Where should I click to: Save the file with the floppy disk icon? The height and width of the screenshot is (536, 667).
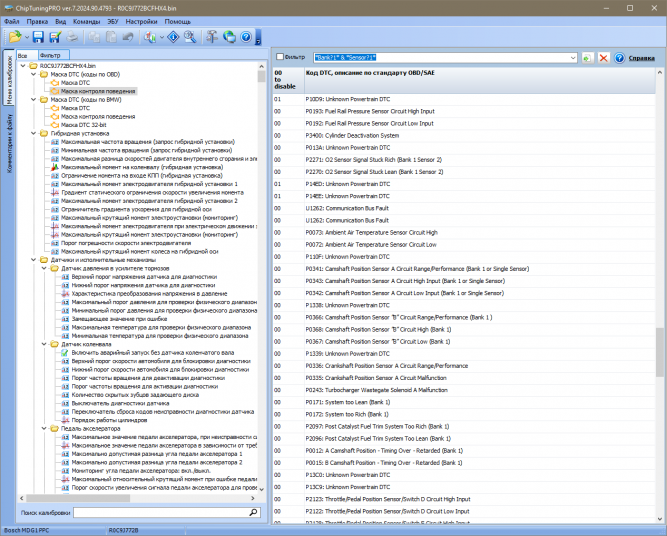tap(38, 37)
